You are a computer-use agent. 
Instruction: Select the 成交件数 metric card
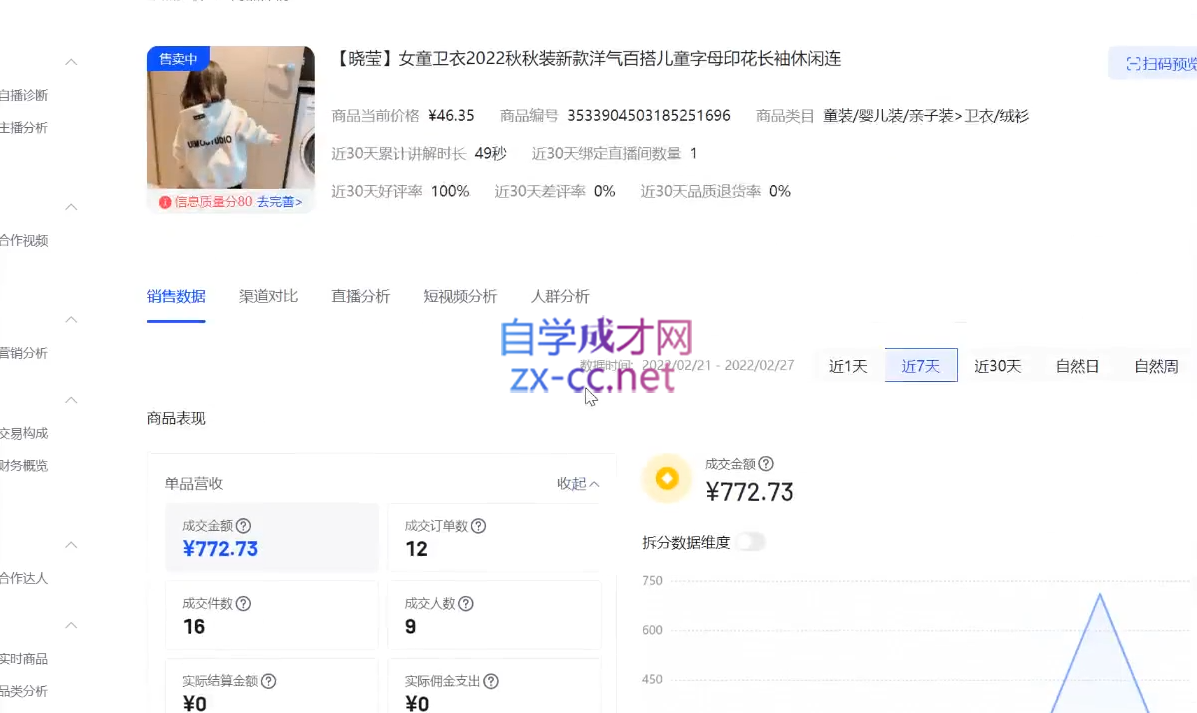[x=272, y=615]
